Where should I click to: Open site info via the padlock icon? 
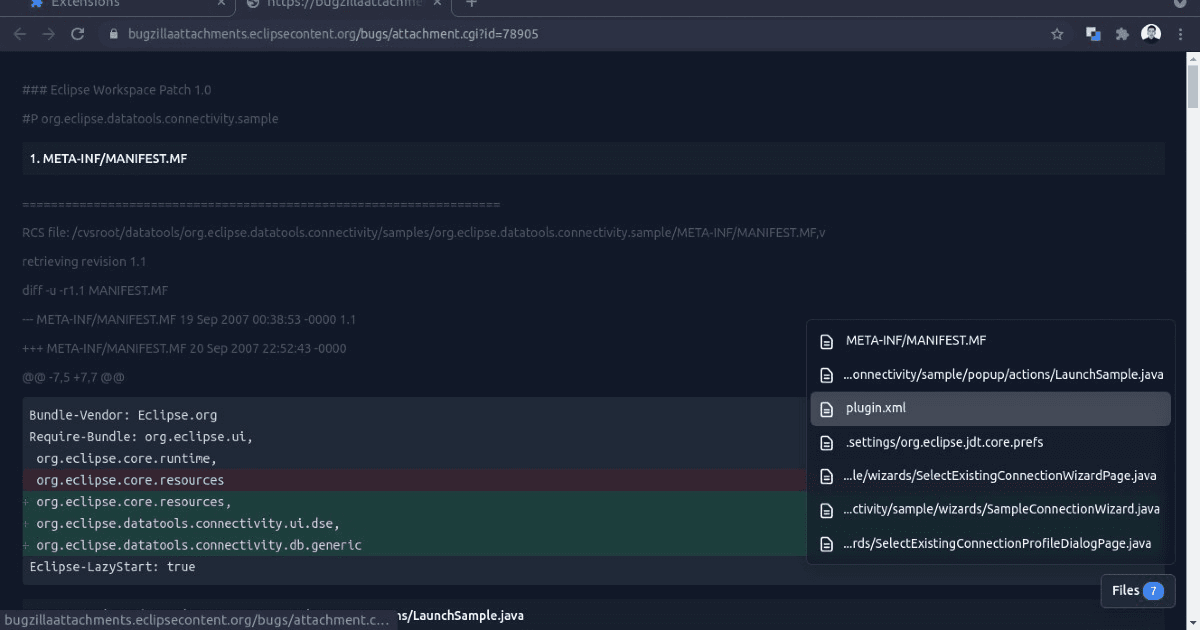click(x=113, y=33)
